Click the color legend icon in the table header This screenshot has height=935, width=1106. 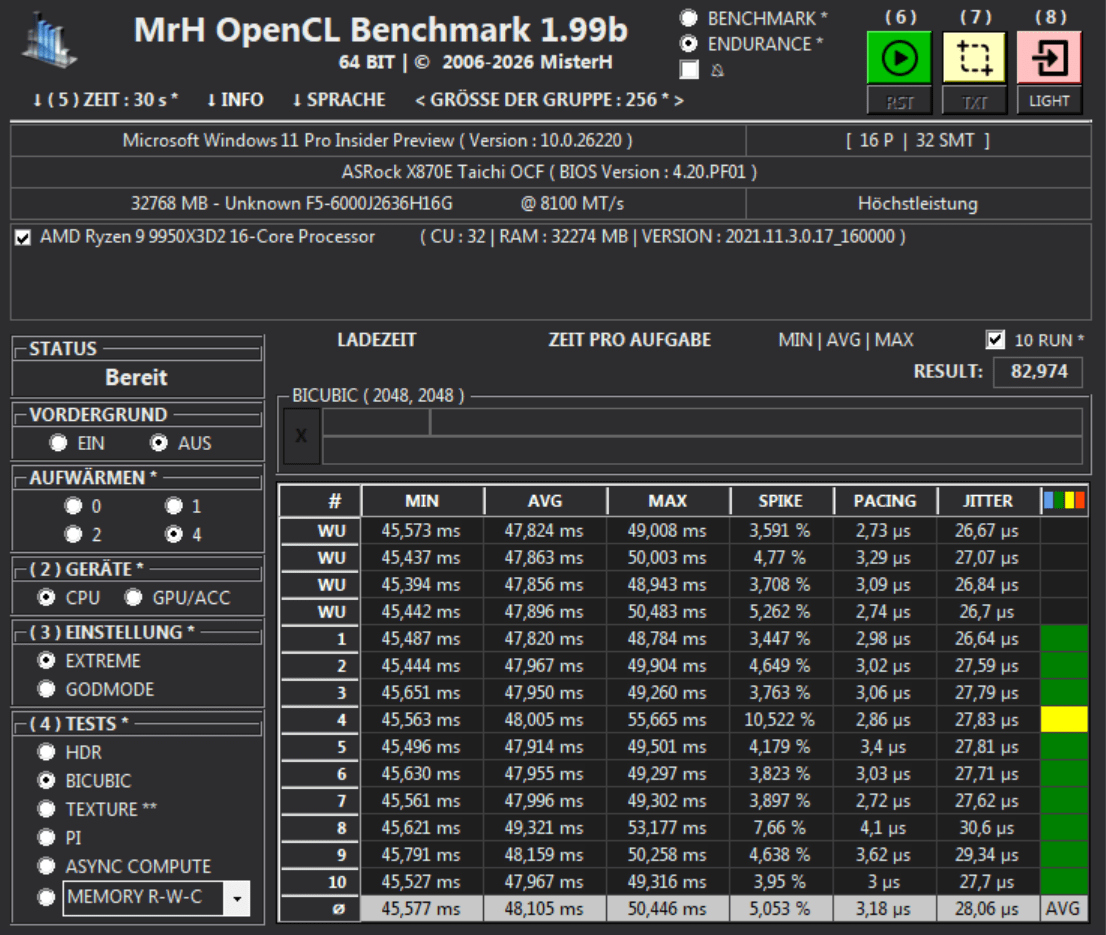1064,501
